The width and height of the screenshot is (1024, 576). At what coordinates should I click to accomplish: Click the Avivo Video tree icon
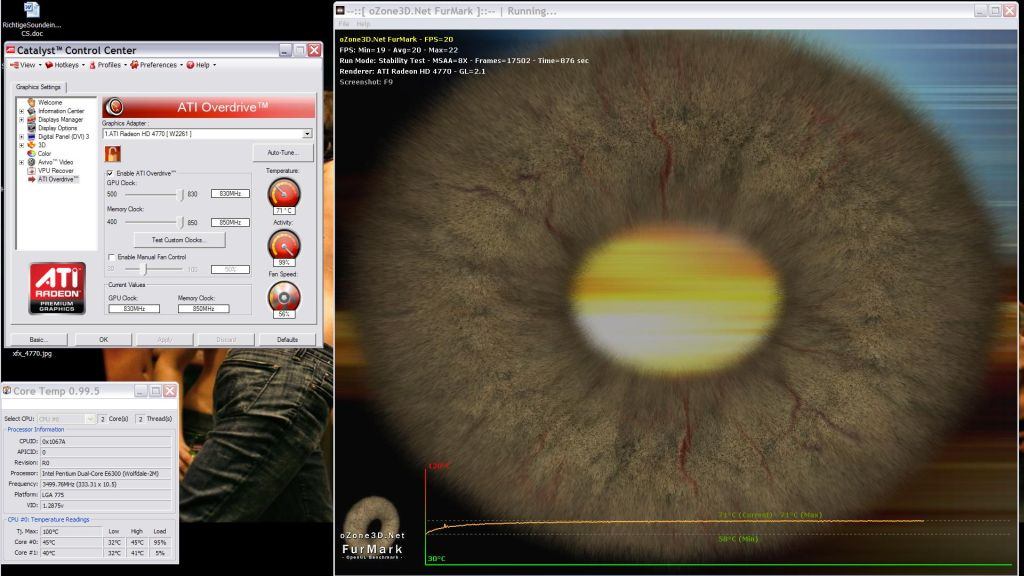(x=31, y=162)
